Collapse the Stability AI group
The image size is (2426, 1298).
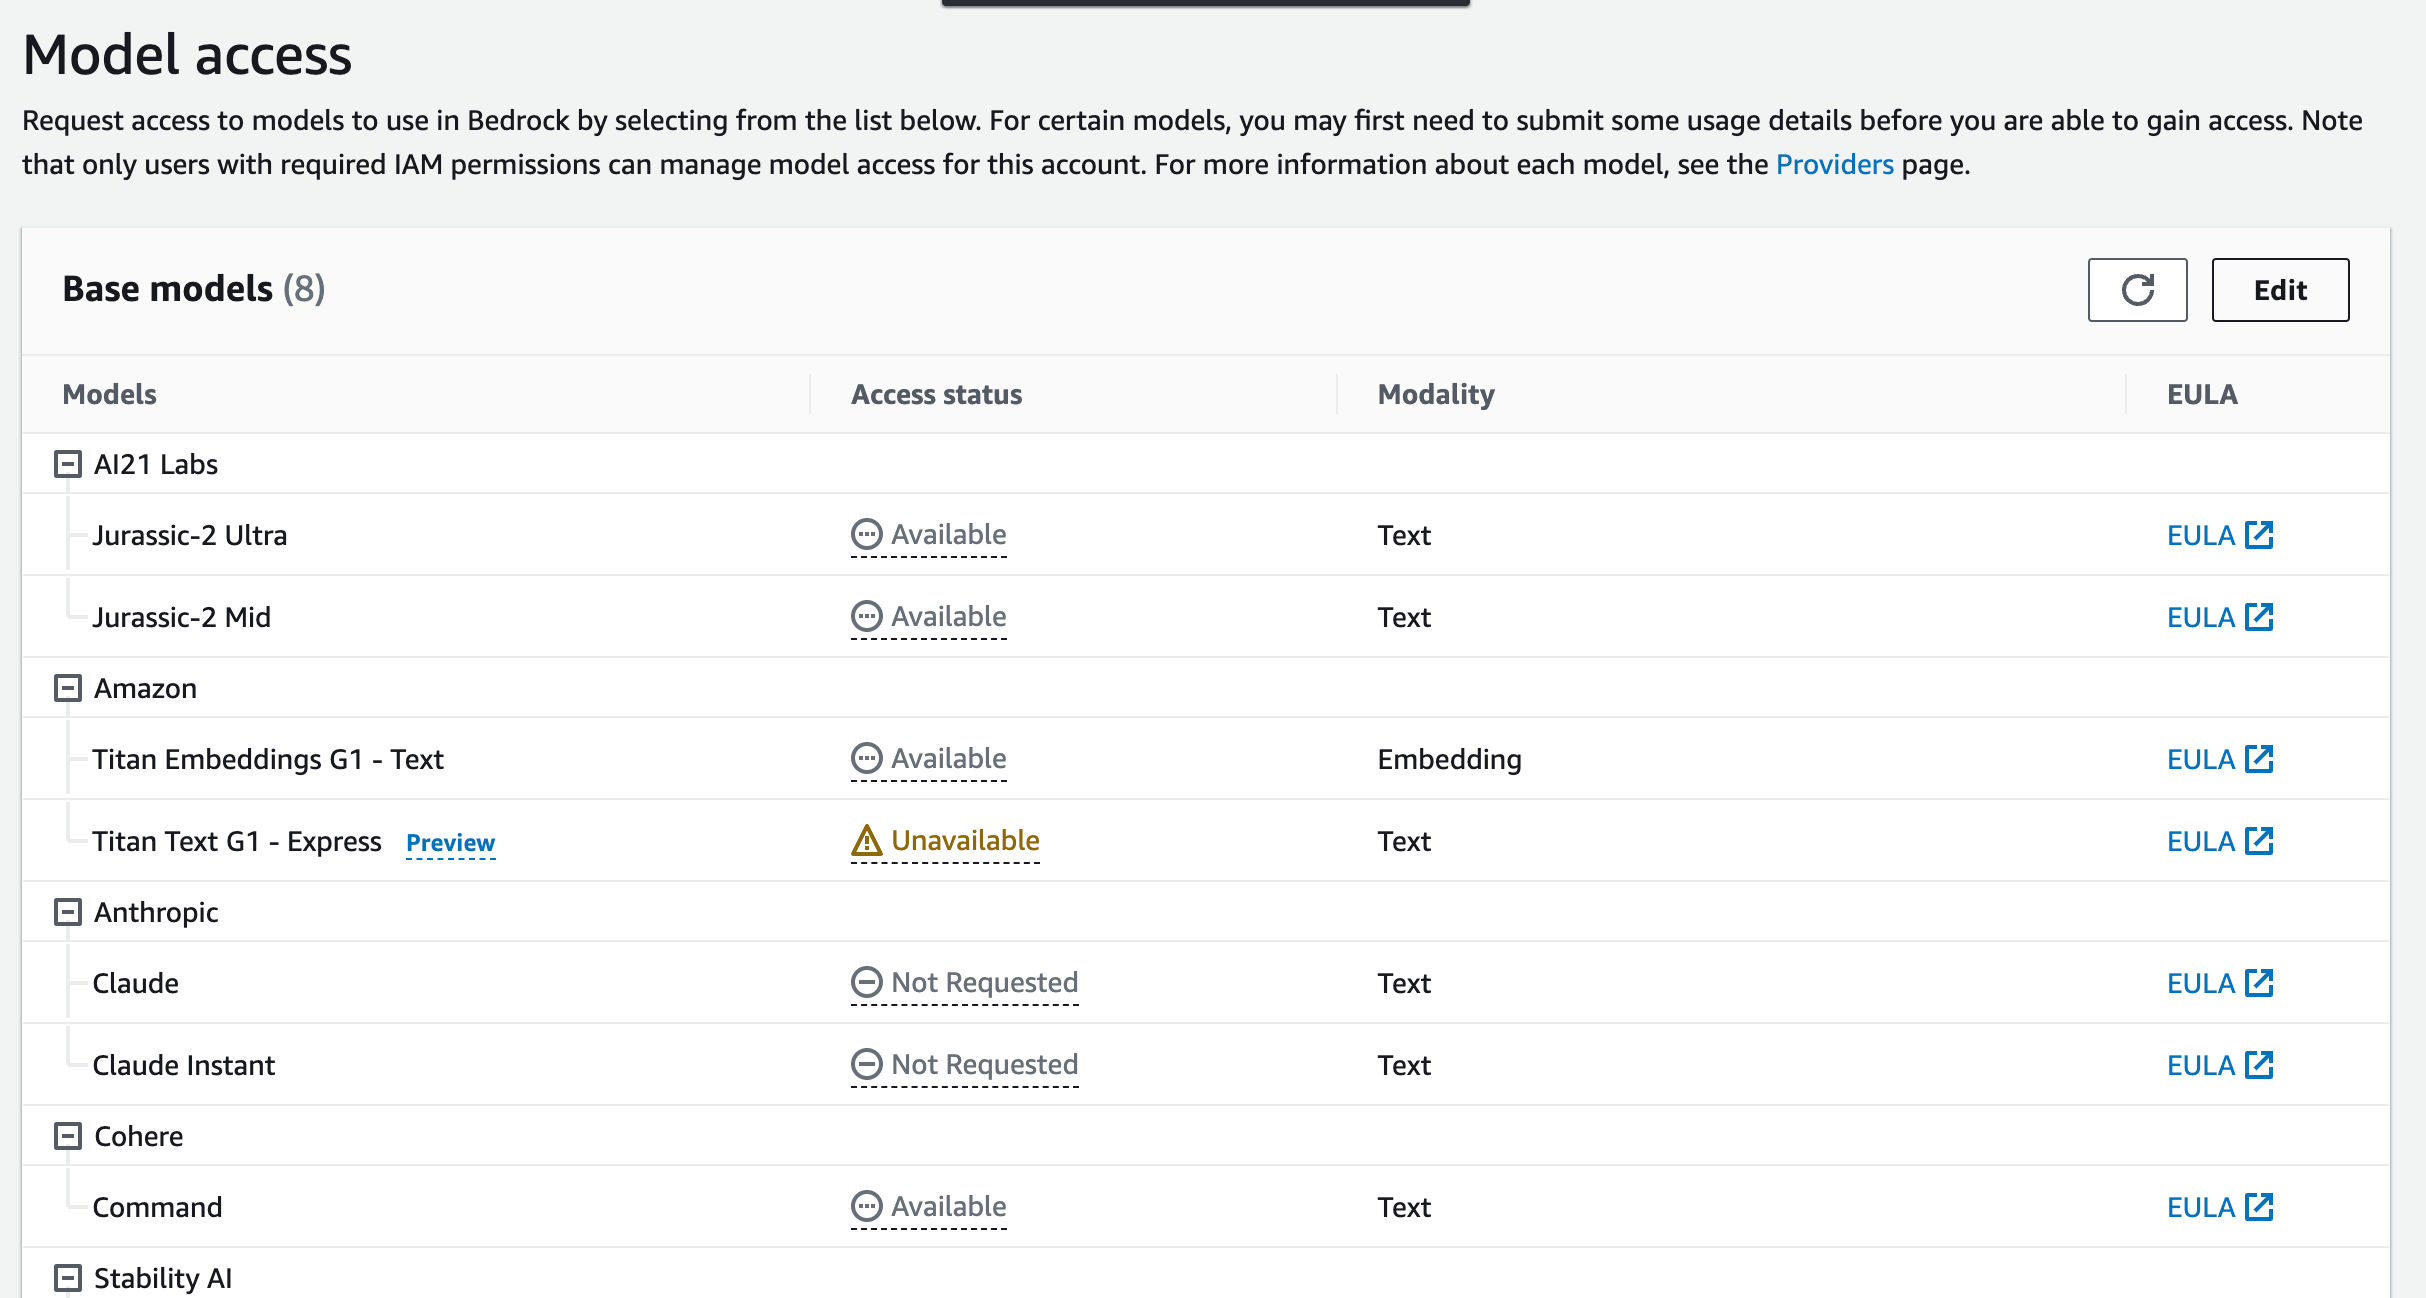pos(67,1278)
